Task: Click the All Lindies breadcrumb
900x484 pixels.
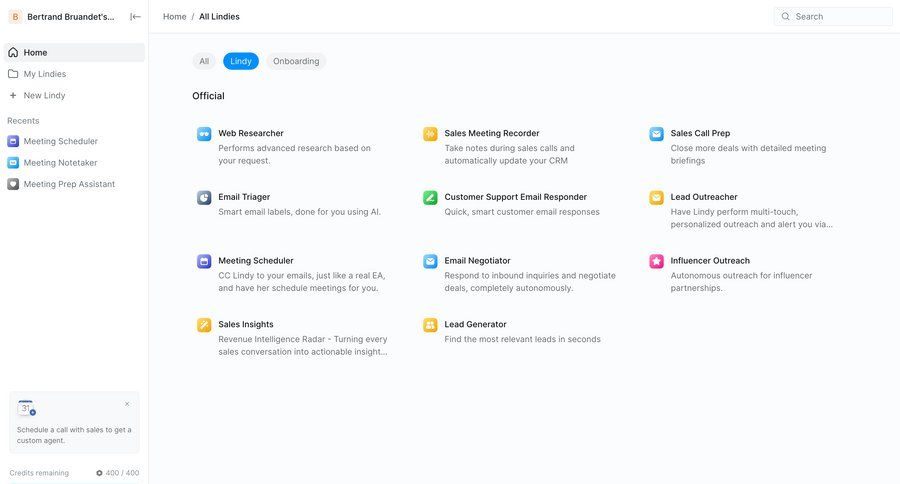Action: [x=219, y=17]
